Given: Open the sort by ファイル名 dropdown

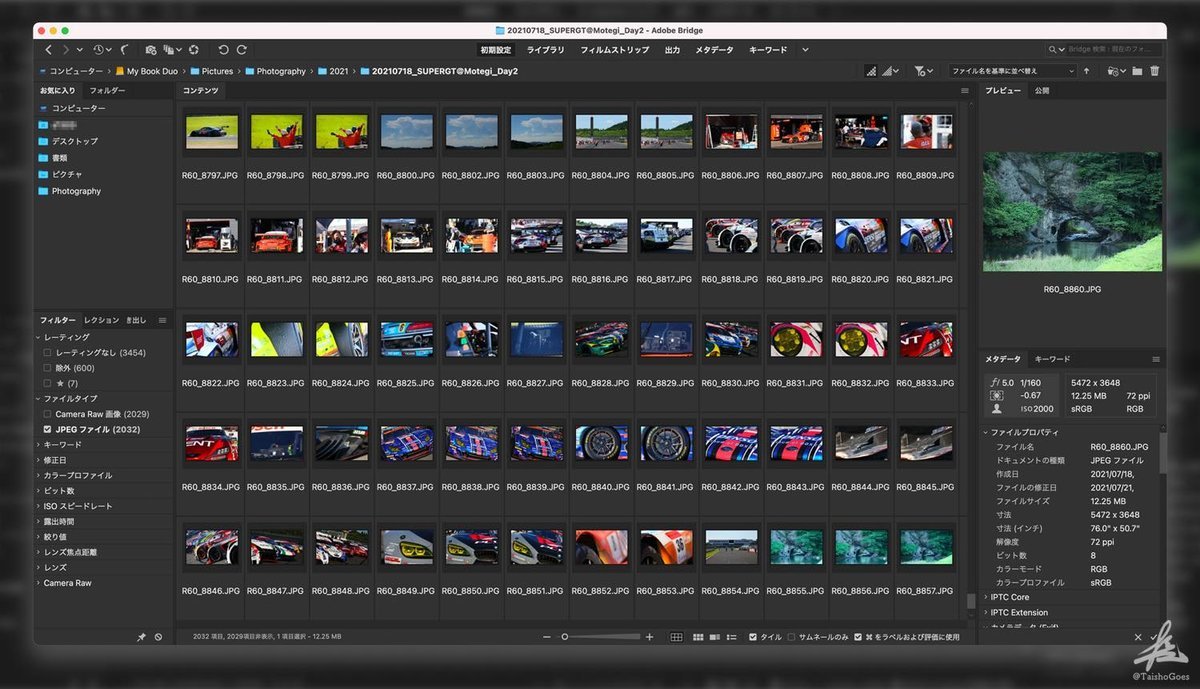Looking at the screenshot, I should pyautogui.click(x=1011, y=71).
